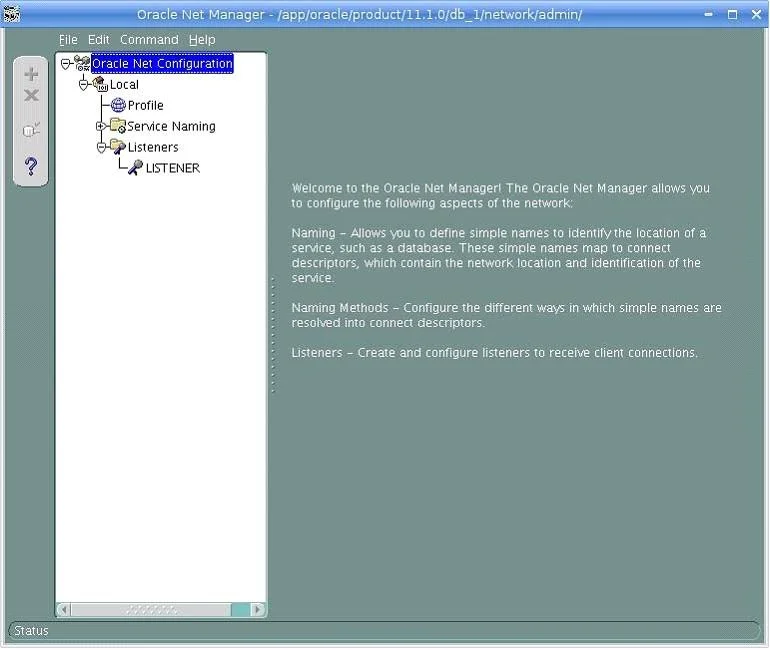This screenshot has width=770, height=650.
Task: Expand the Service Naming node
Action: click(101, 126)
